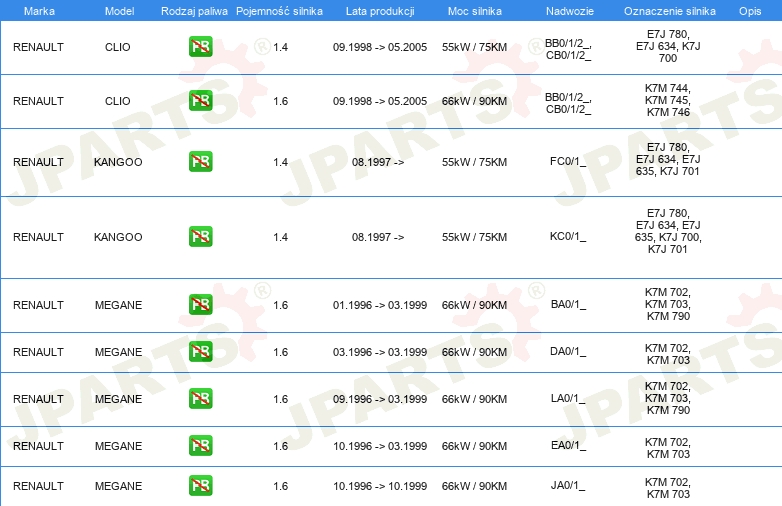
Task: Click RENAULT in the CLIO 1.4 row
Action: [38, 47]
